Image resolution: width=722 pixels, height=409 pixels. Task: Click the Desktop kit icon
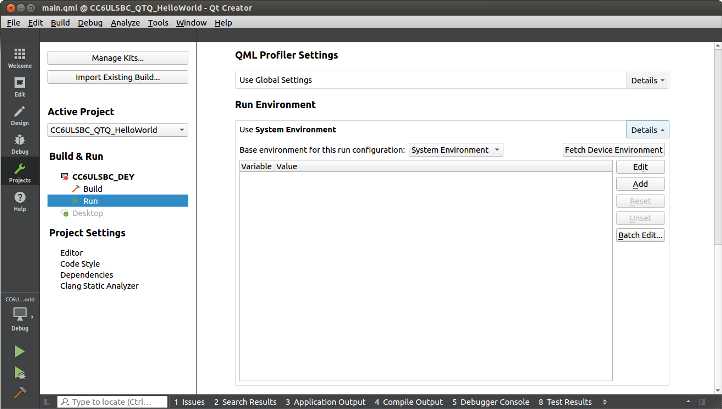pos(64,213)
